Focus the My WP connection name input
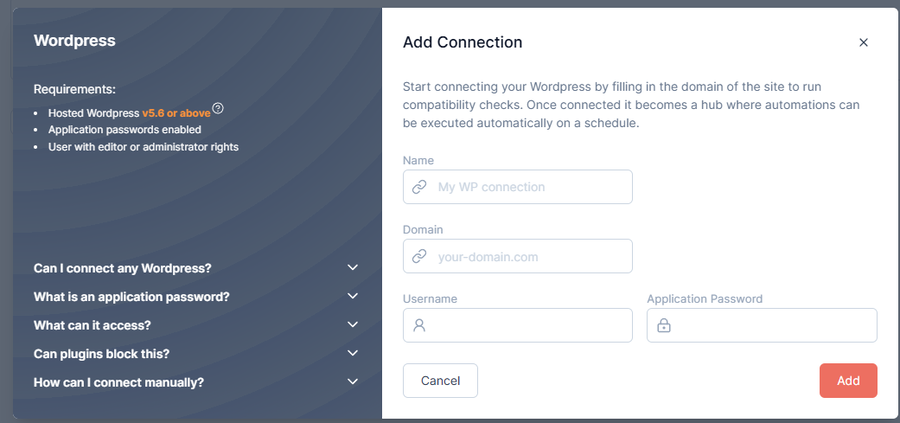The height and width of the screenshot is (423, 900). pos(518,187)
